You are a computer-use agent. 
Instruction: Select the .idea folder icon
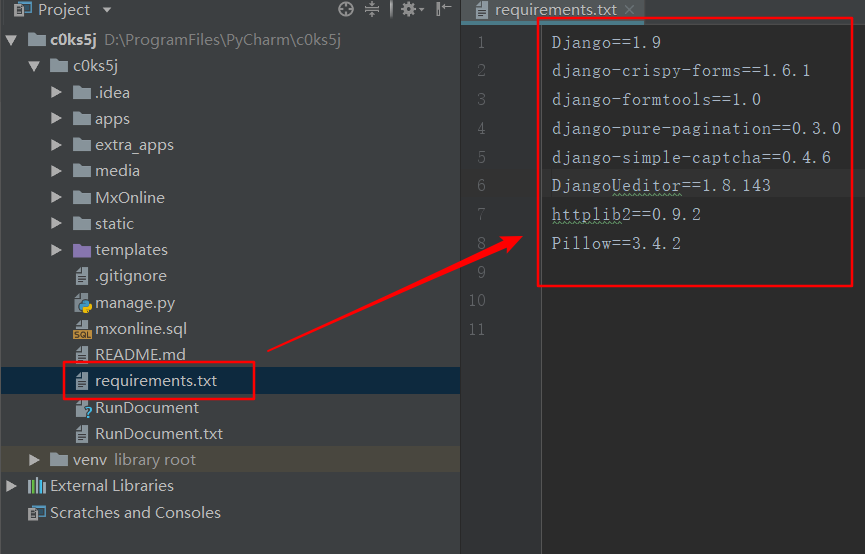[82, 92]
